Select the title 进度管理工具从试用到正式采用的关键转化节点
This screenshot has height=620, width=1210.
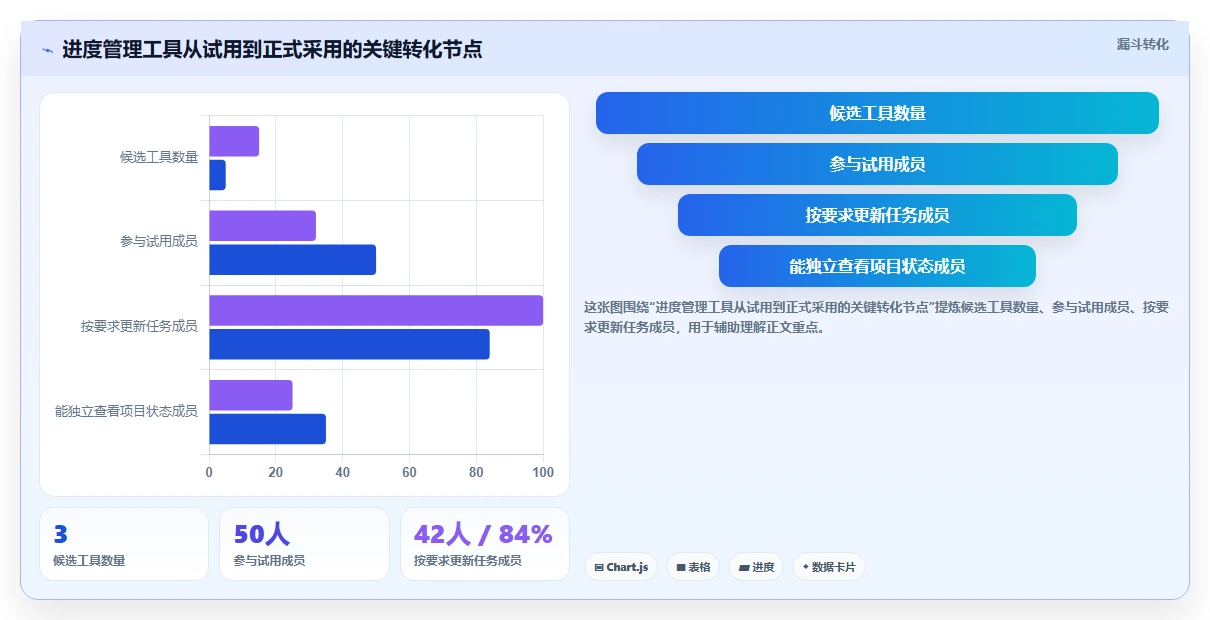pyautogui.click(x=272, y=49)
